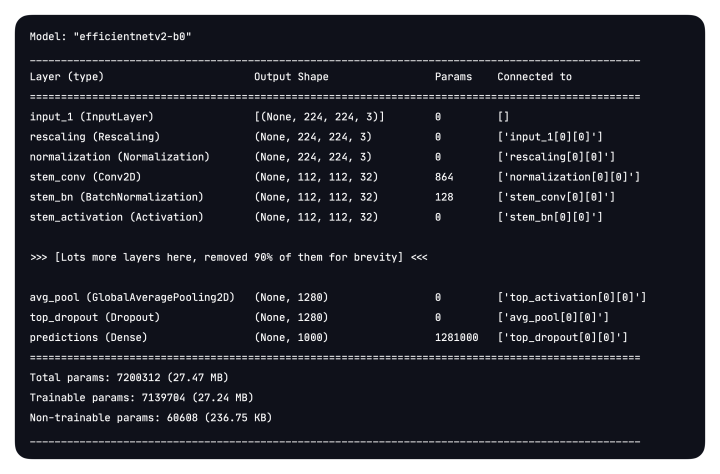Click connection "['input_1[0][0]']"

click(x=550, y=137)
